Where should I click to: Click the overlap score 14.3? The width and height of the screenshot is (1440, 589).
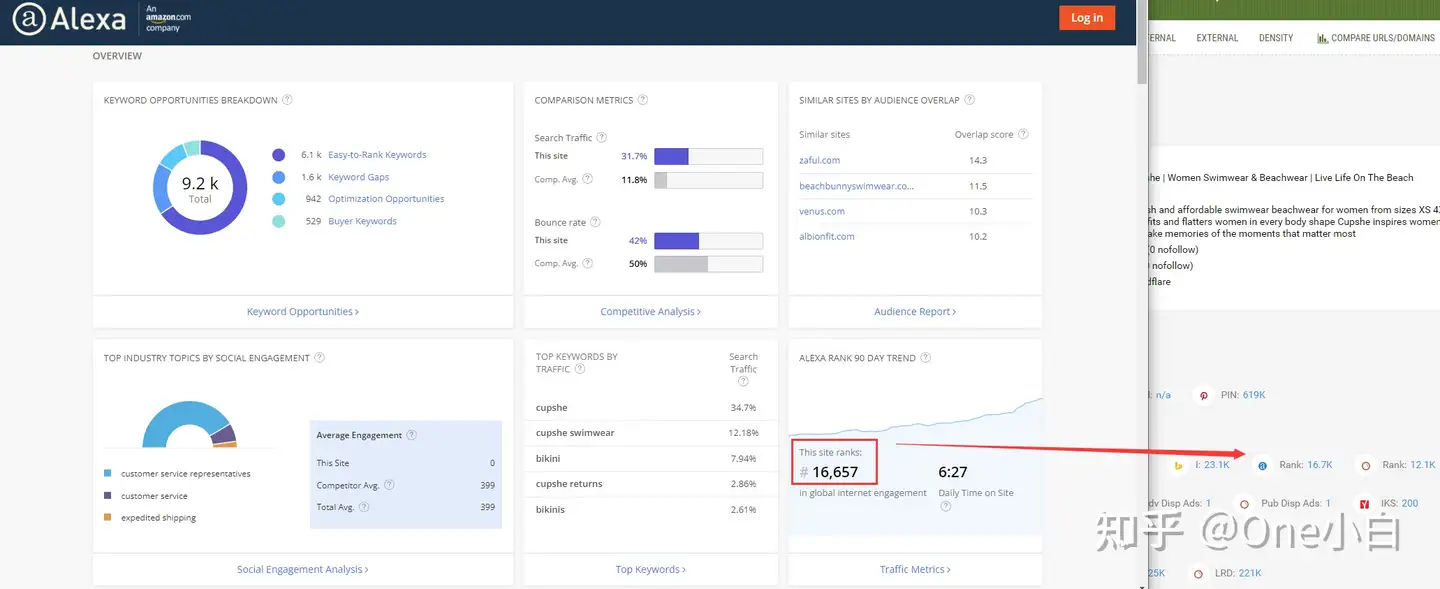978,160
